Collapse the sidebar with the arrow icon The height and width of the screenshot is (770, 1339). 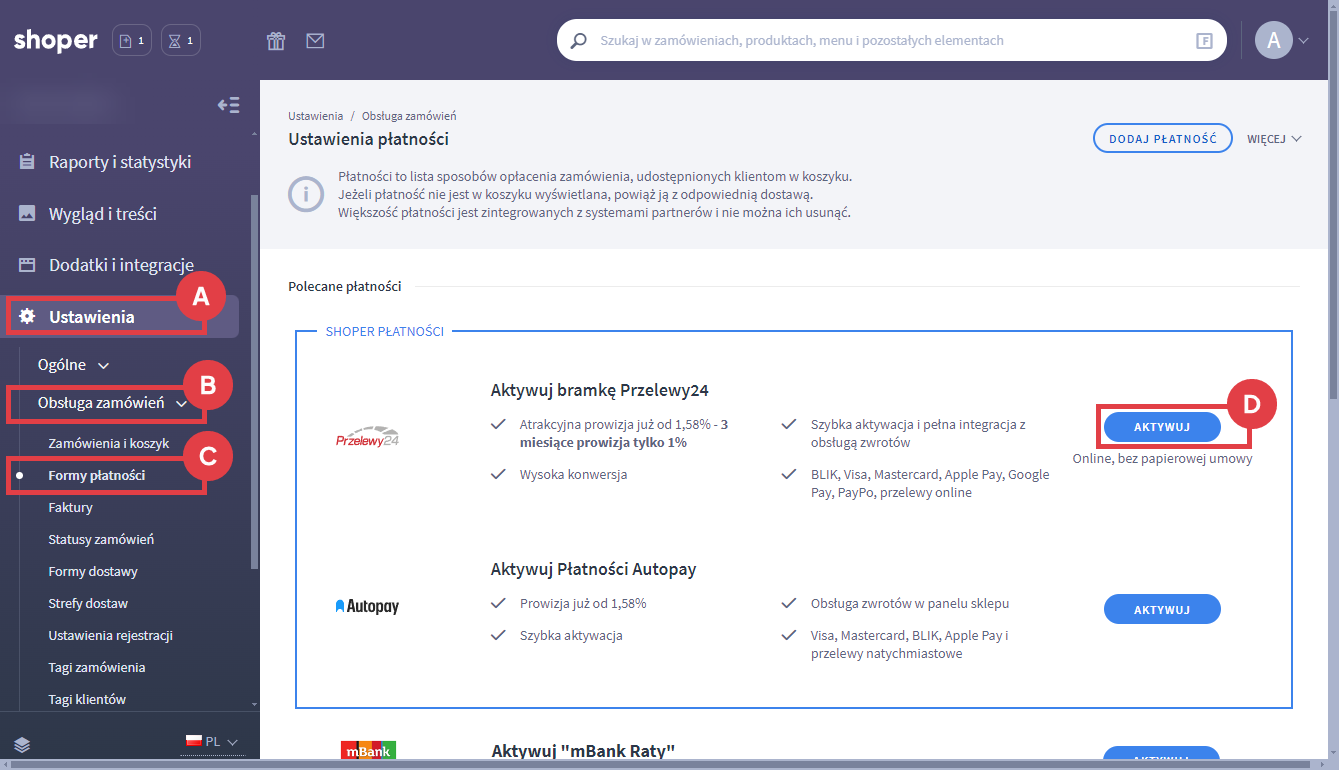pyautogui.click(x=229, y=105)
